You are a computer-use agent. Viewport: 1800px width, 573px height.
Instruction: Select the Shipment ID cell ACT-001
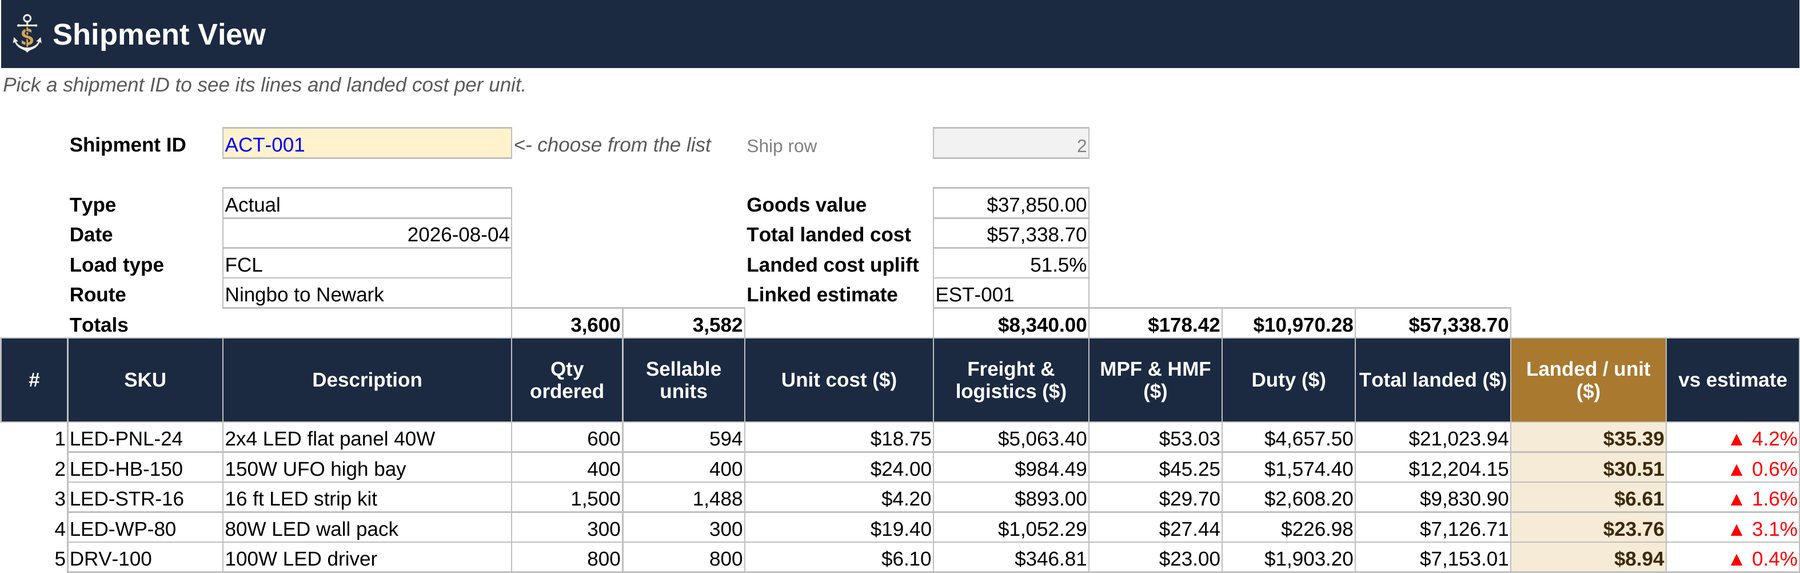[x=367, y=144]
